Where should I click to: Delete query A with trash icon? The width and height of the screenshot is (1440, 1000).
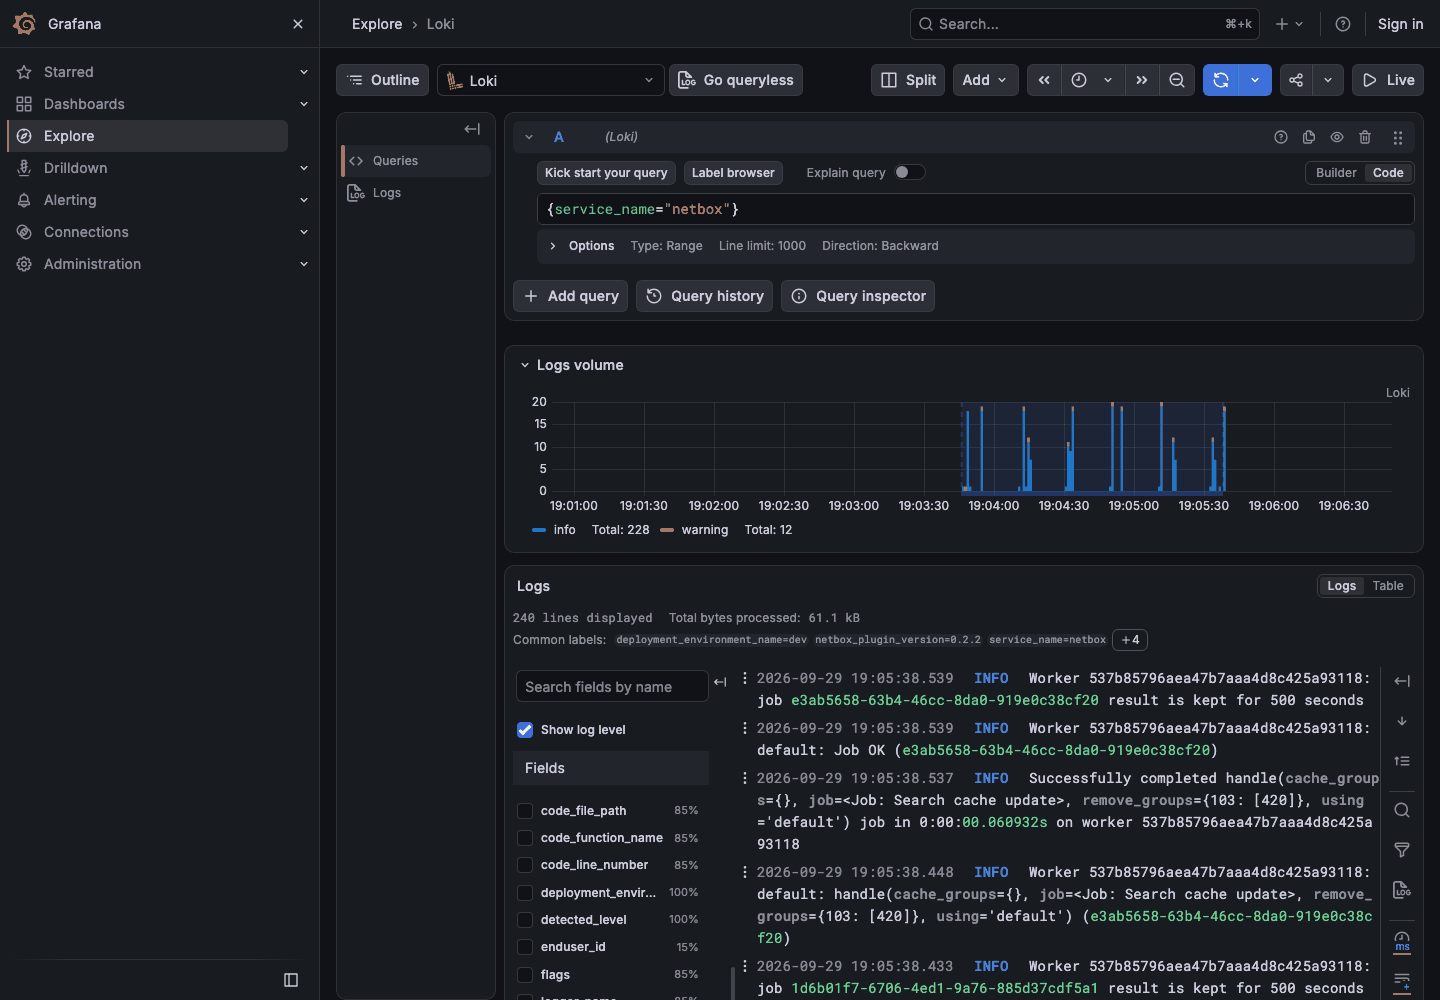[1365, 137]
